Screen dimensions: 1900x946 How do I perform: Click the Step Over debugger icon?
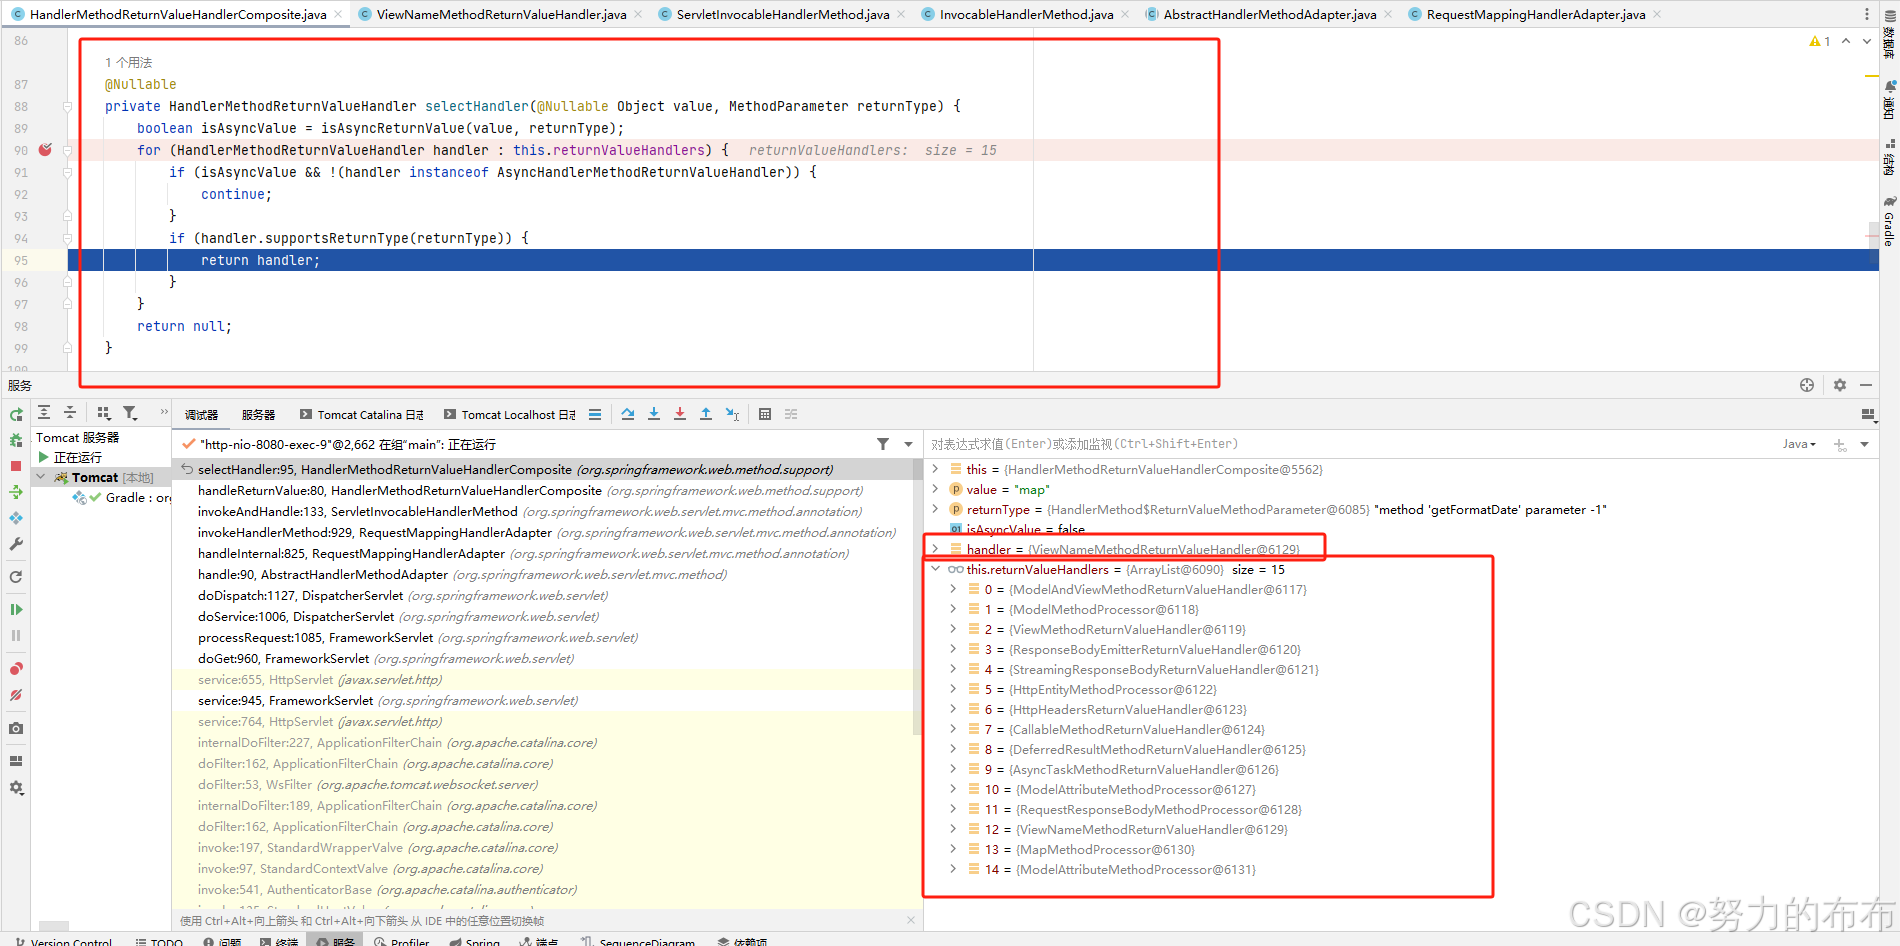pos(628,414)
